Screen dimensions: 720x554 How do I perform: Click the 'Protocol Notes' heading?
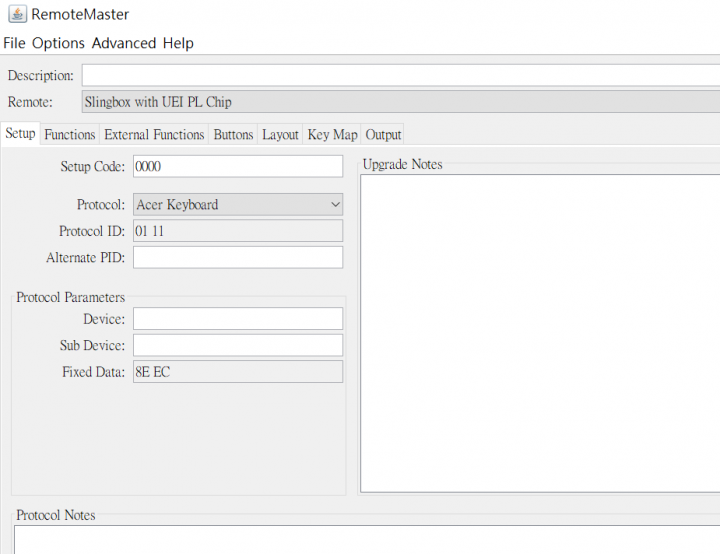[56, 515]
